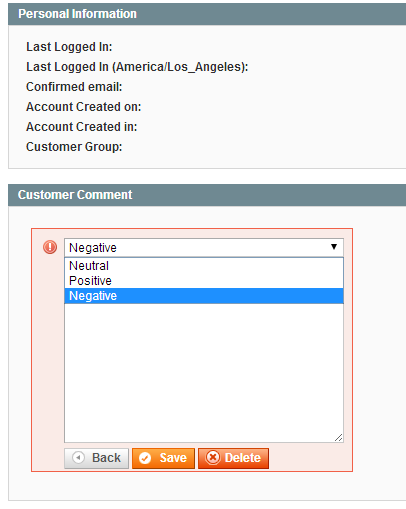Delete the customer comment
Viewport: 406px width, 509px height.
(x=233, y=458)
